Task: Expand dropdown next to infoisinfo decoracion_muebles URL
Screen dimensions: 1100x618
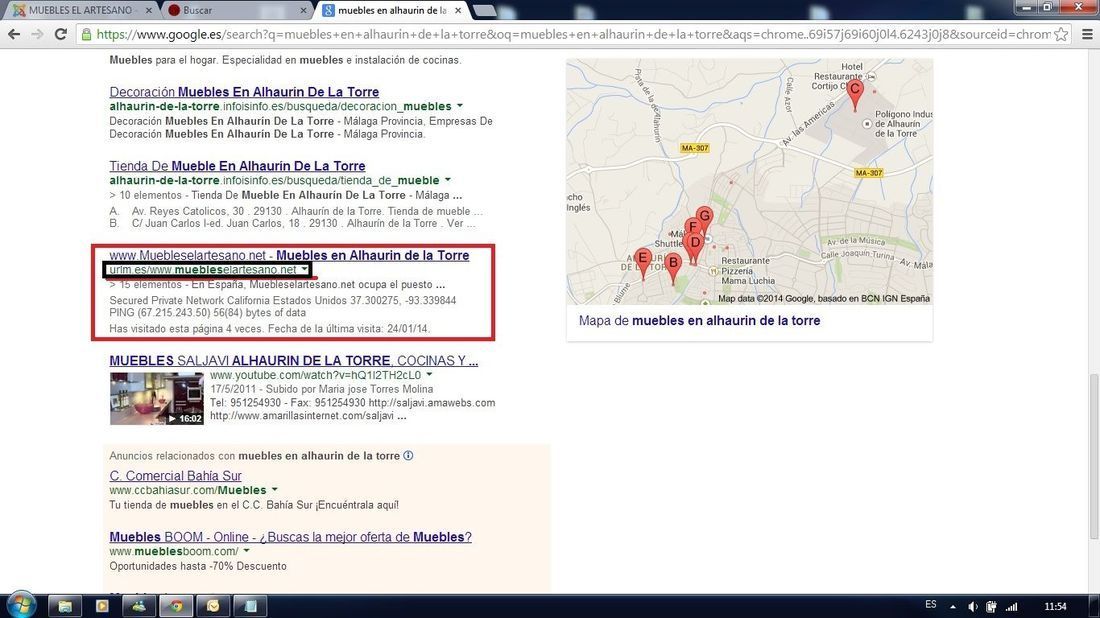Action: 460,106
